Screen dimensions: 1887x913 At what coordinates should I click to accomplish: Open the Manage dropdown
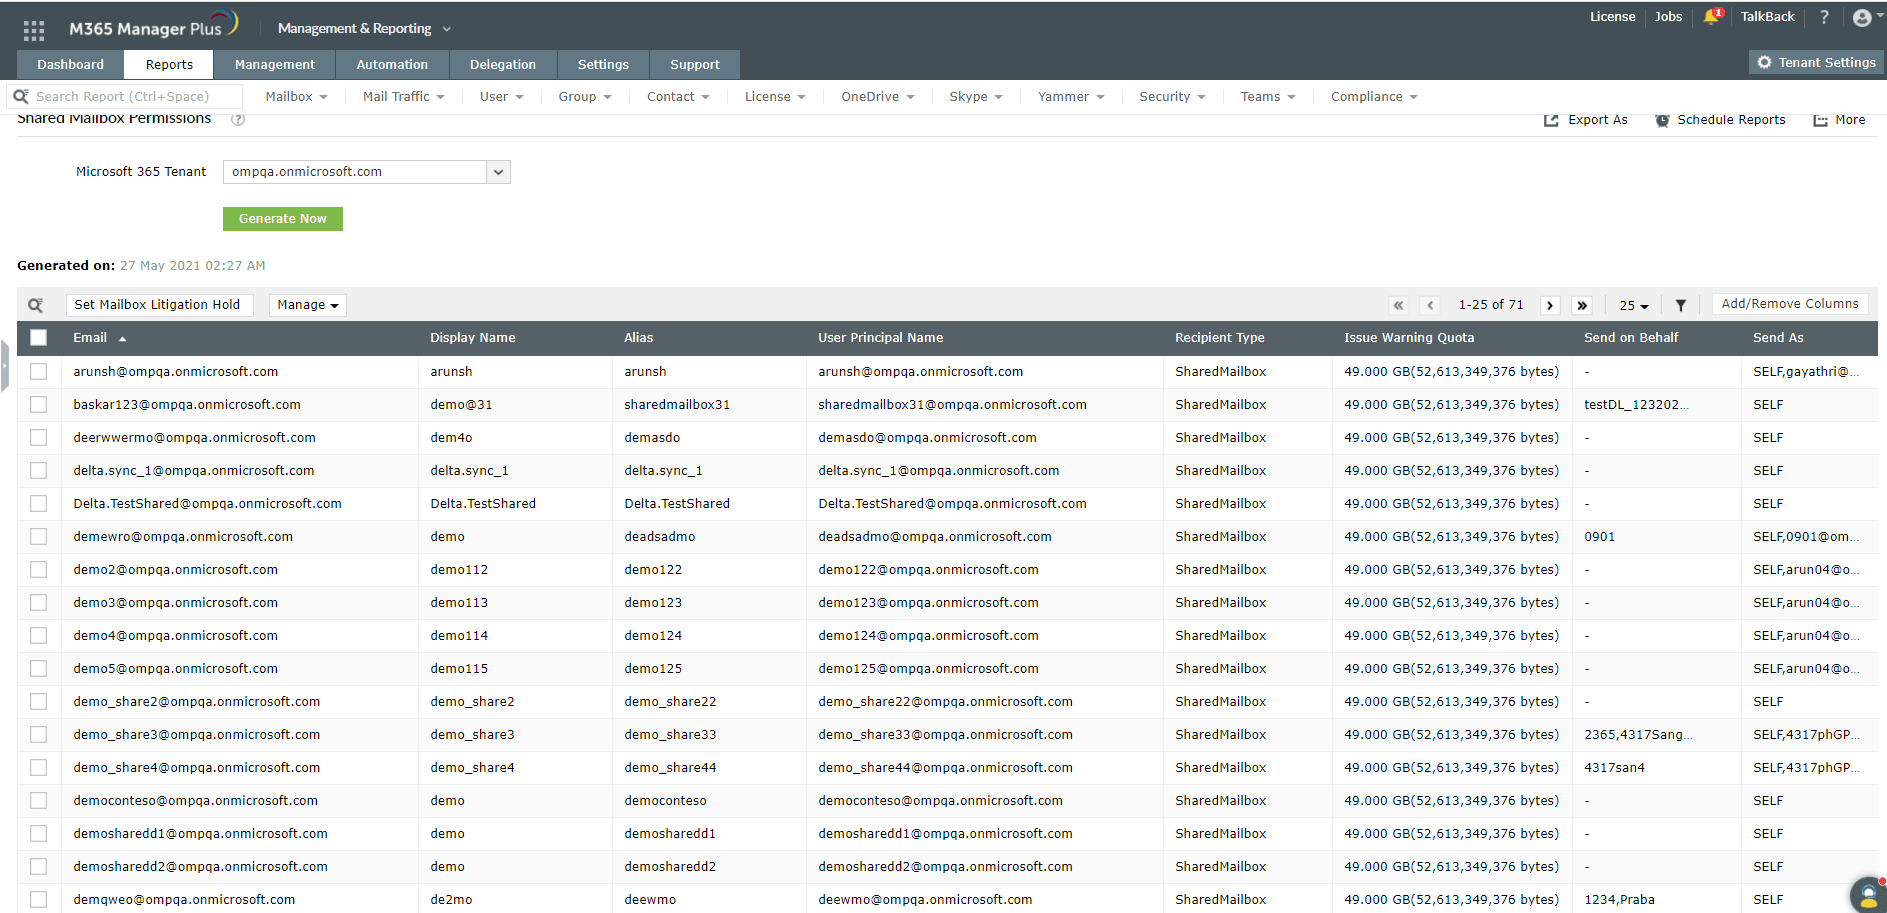(307, 304)
